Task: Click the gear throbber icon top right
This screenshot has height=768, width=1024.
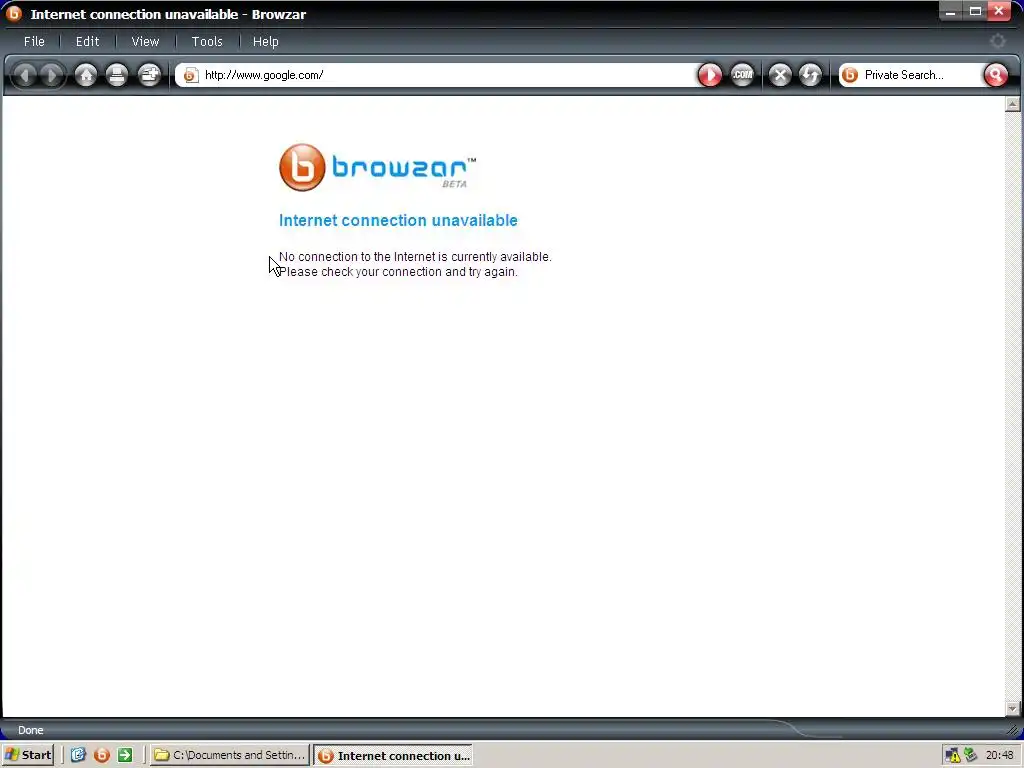Action: tap(997, 41)
